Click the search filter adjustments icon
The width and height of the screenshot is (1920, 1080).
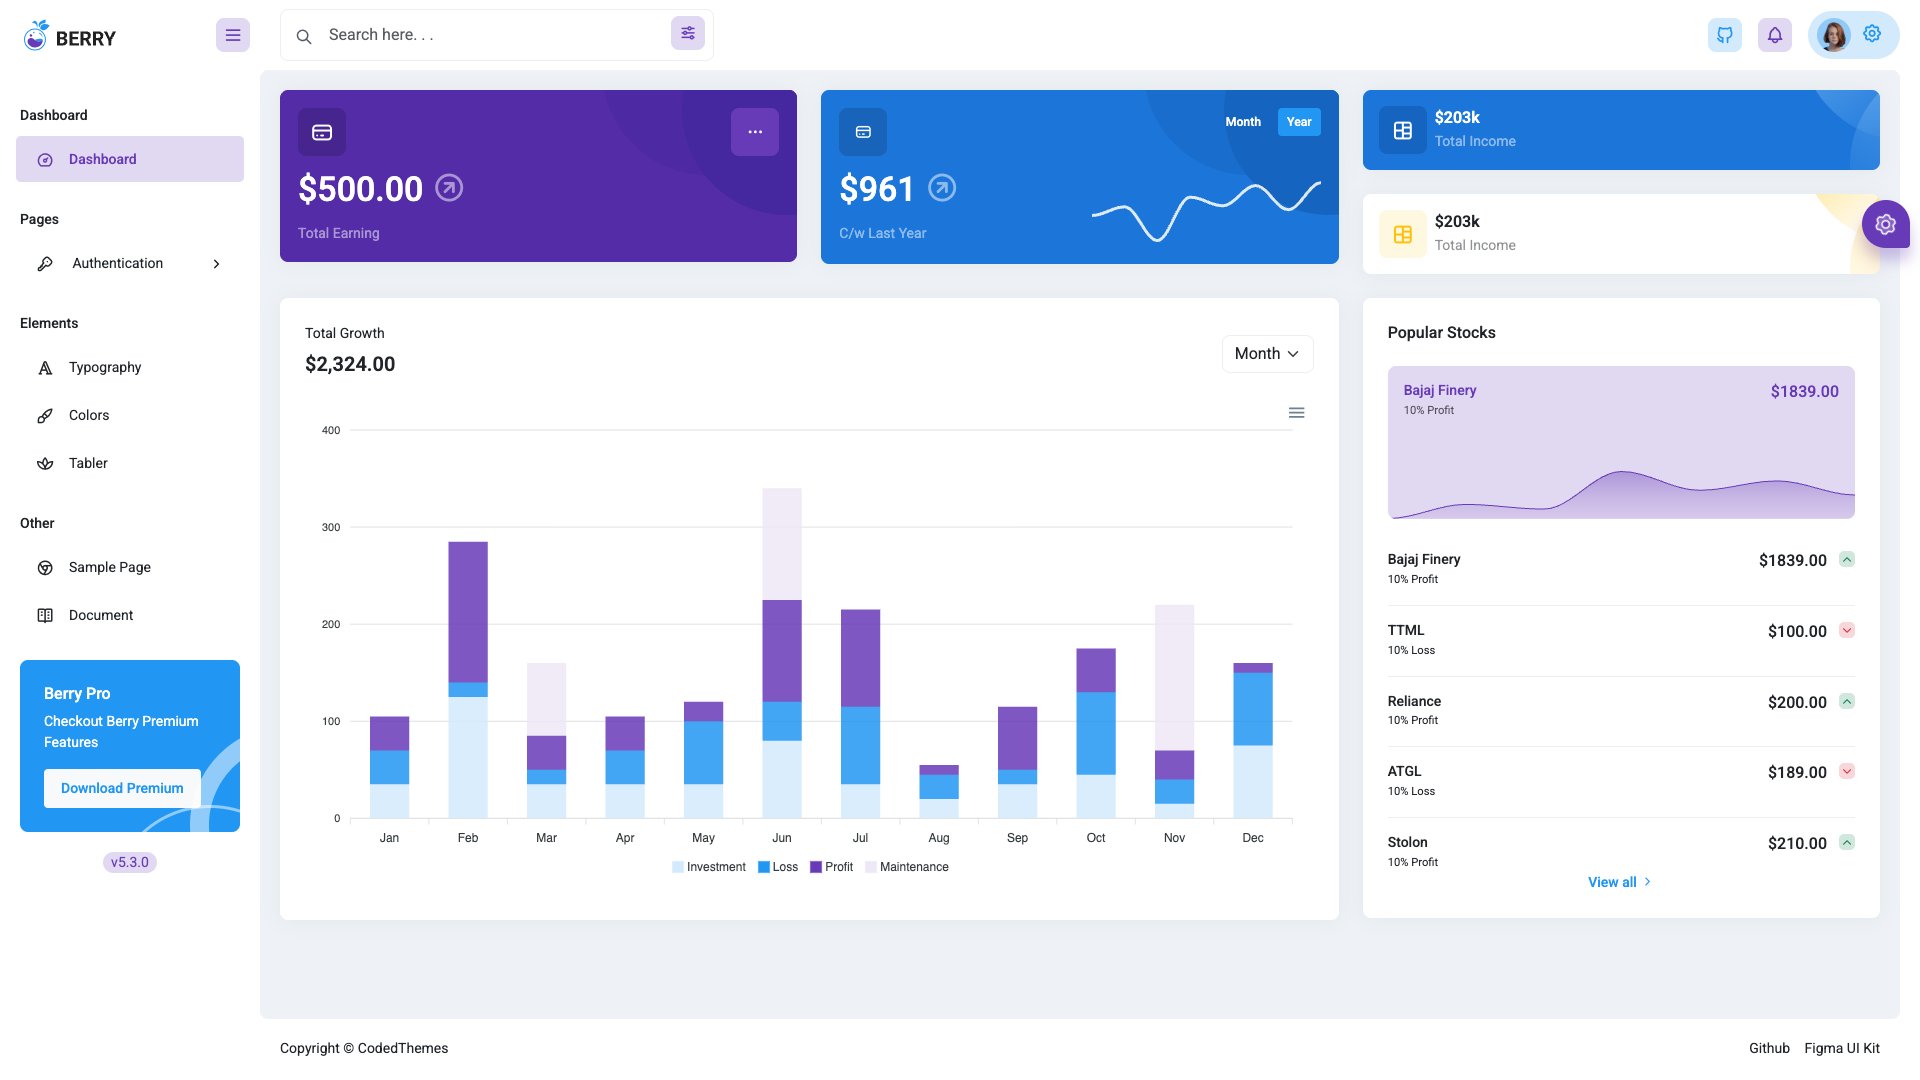tap(688, 33)
